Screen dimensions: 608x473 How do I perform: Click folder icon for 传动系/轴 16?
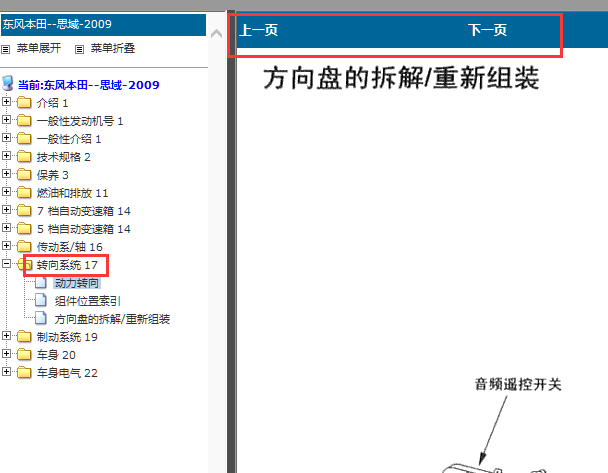tap(24, 247)
